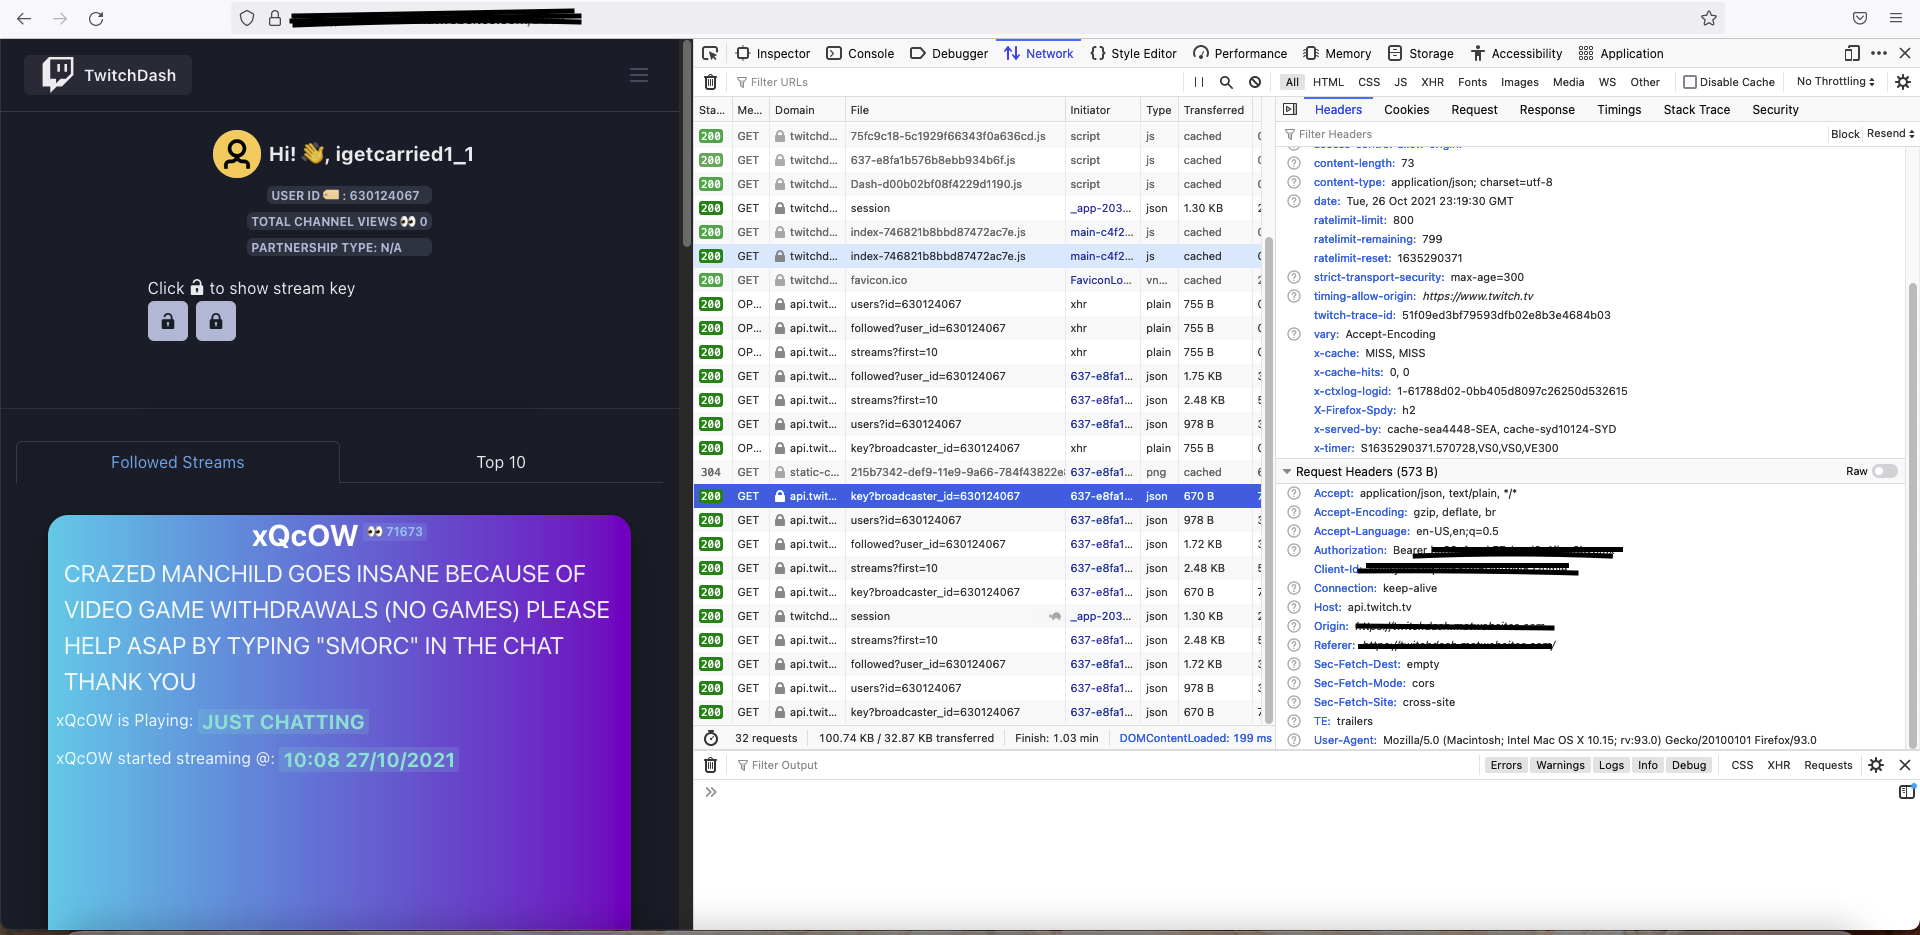This screenshot has width=1920, height=935.
Task: Collapse the Request Headers section
Action: coord(1287,471)
